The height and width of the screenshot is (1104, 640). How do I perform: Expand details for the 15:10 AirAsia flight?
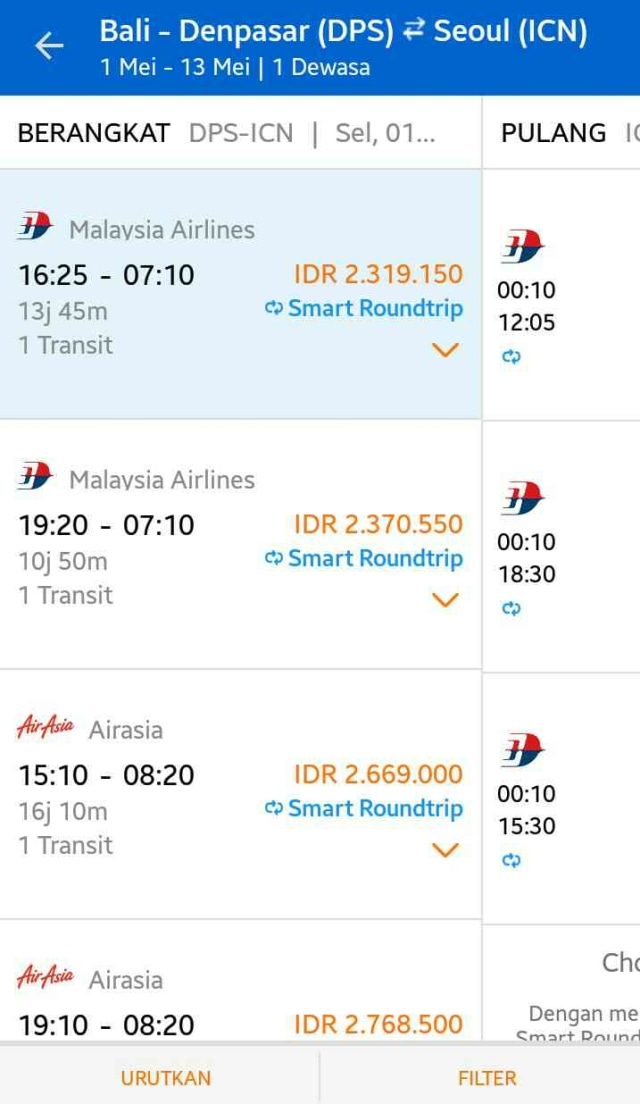tap(444, 849)
